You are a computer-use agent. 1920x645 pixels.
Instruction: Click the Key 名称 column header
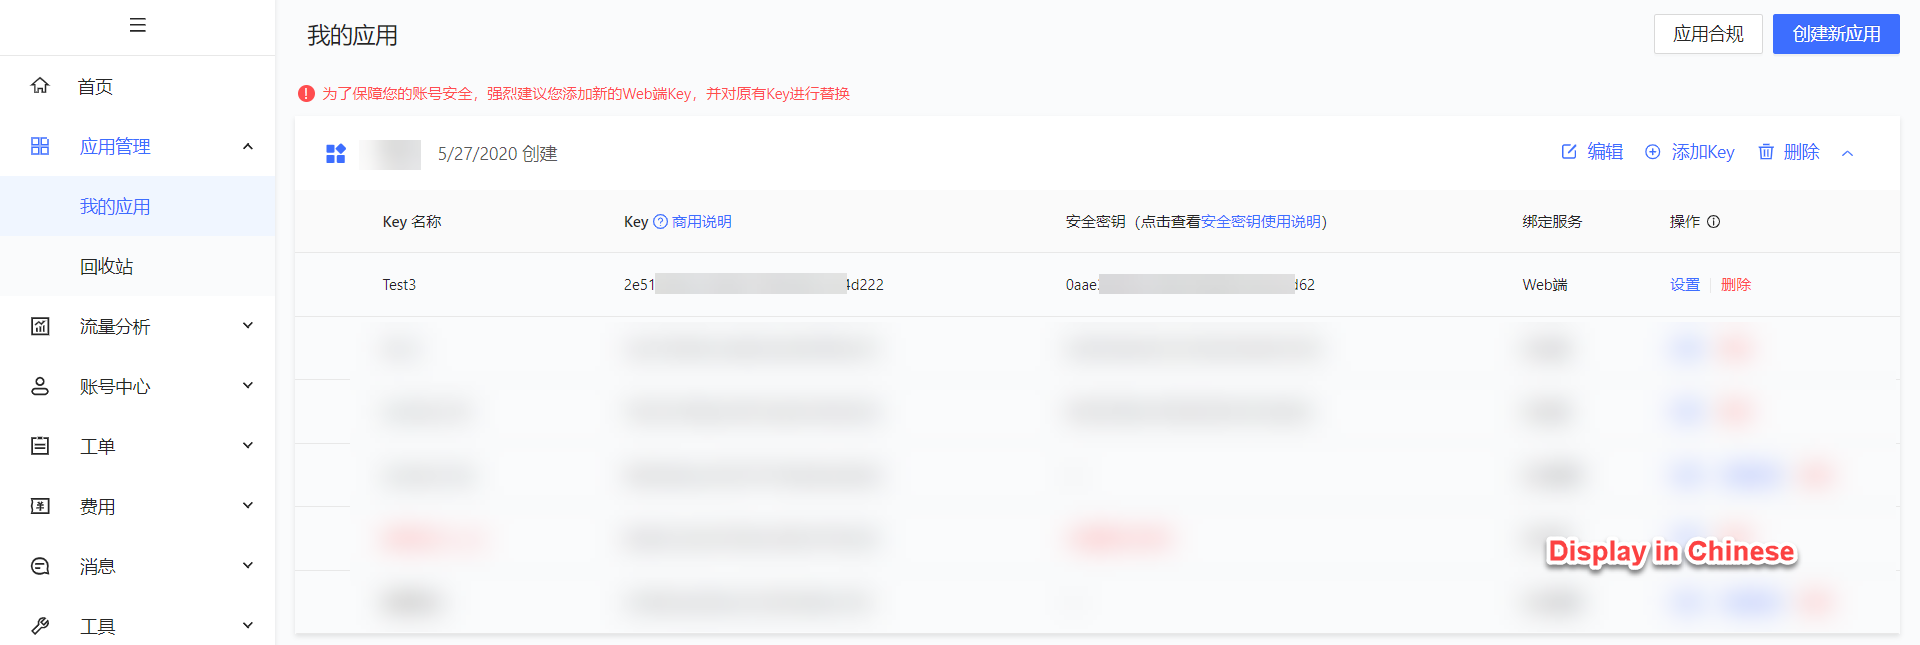click(412, 222)
